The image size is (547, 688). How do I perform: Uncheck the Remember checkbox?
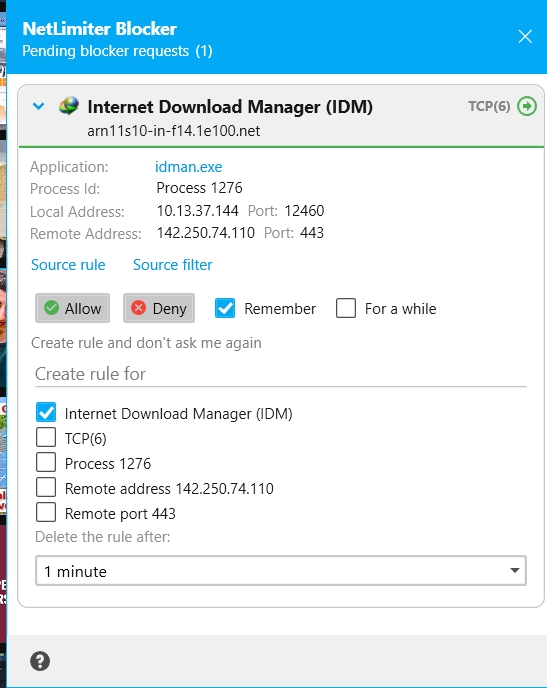click(x=225, y=308)
